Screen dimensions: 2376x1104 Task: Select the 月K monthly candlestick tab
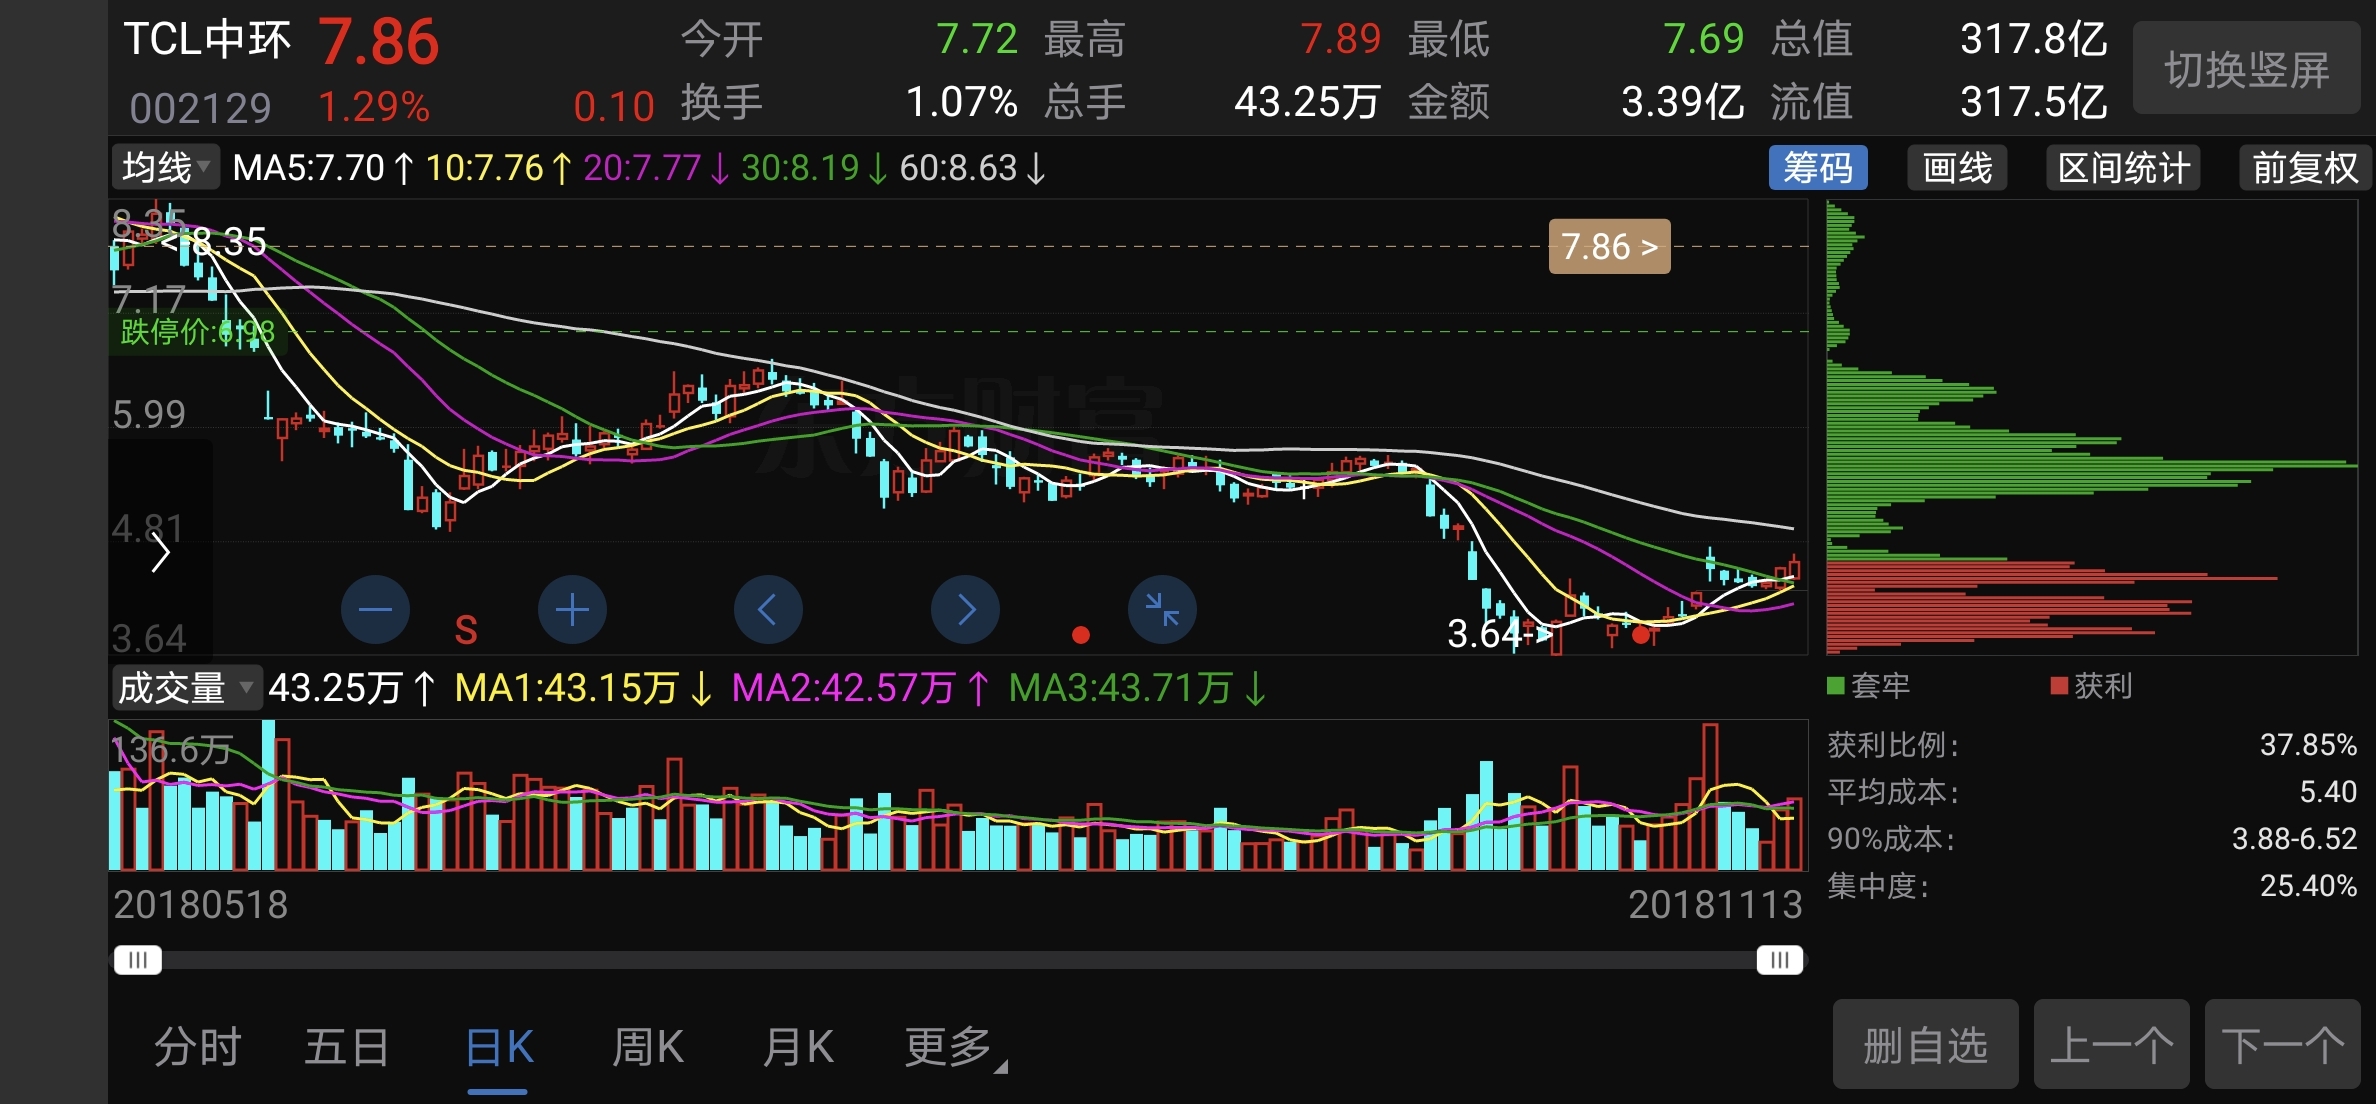point(797,1047)
